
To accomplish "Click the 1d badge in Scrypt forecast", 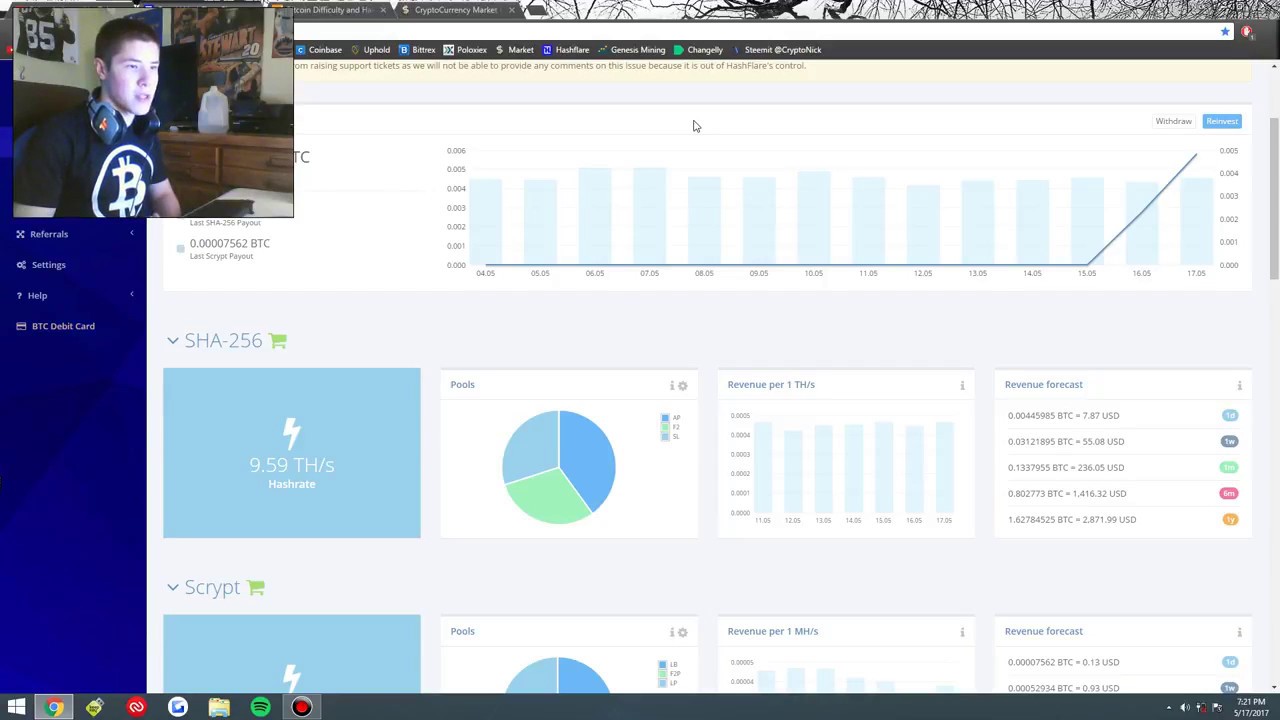I will click(x=1229, y=662).
